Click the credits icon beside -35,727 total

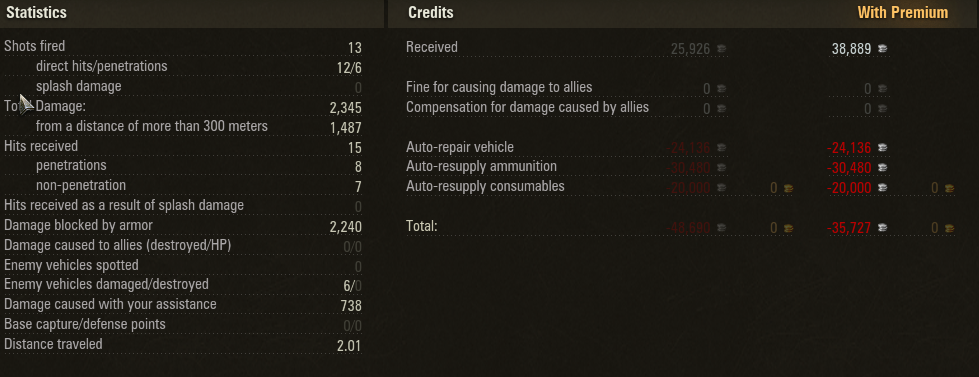pos(883,228)
